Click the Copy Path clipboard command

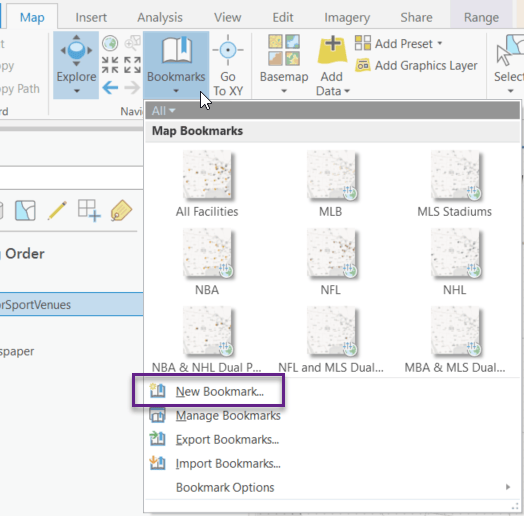tap(20, 89)
